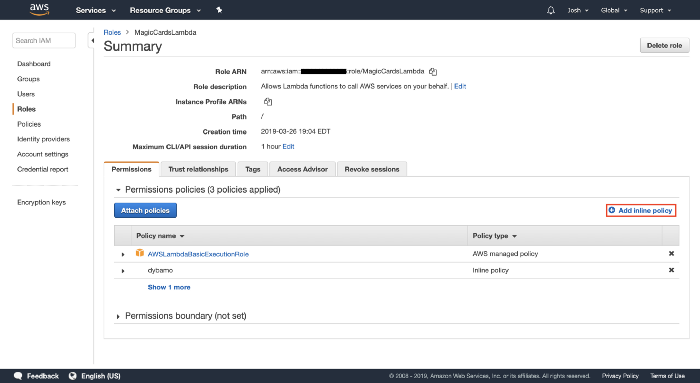Click the pin shortcut icon in top bar

point(219,10)
